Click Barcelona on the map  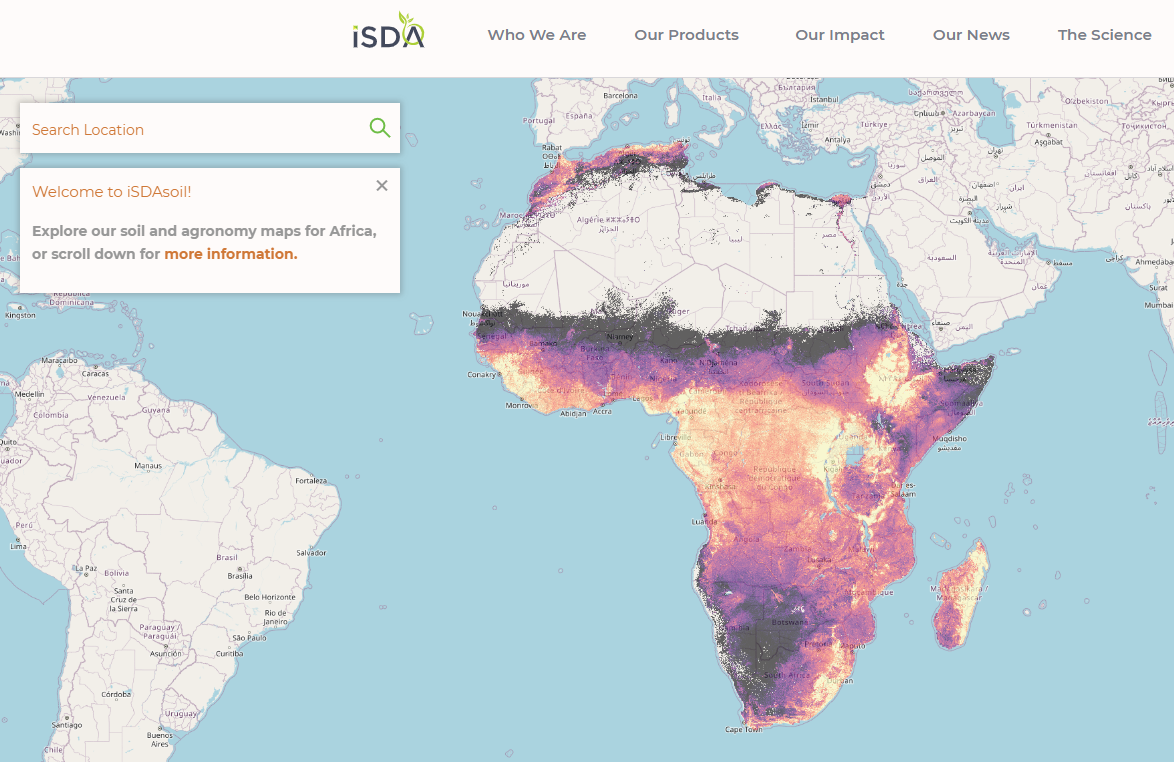click(x=619, y=96)
